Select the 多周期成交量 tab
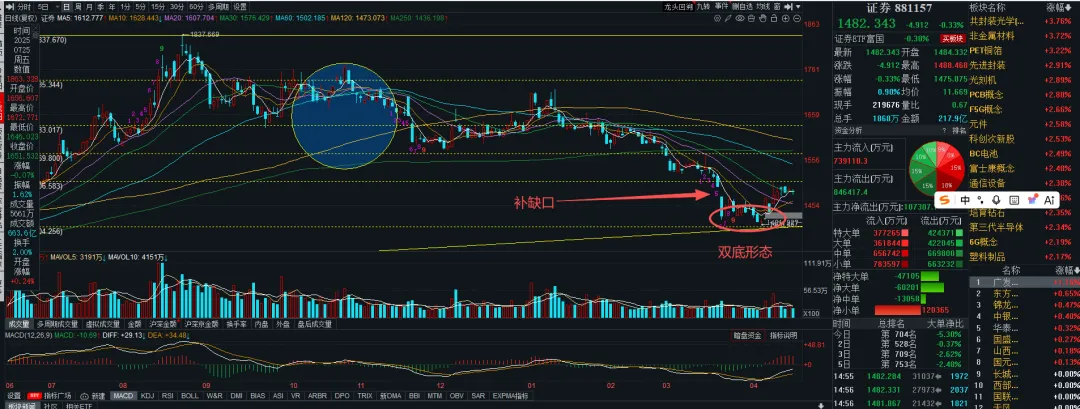 (x=59, y=324)
